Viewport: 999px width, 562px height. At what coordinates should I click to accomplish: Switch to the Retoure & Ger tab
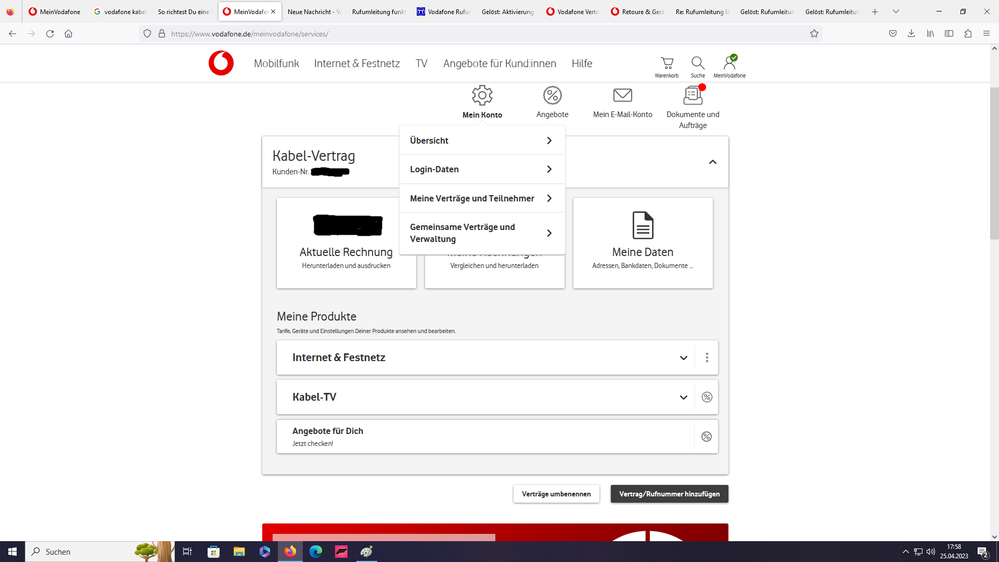pos(637,11)
